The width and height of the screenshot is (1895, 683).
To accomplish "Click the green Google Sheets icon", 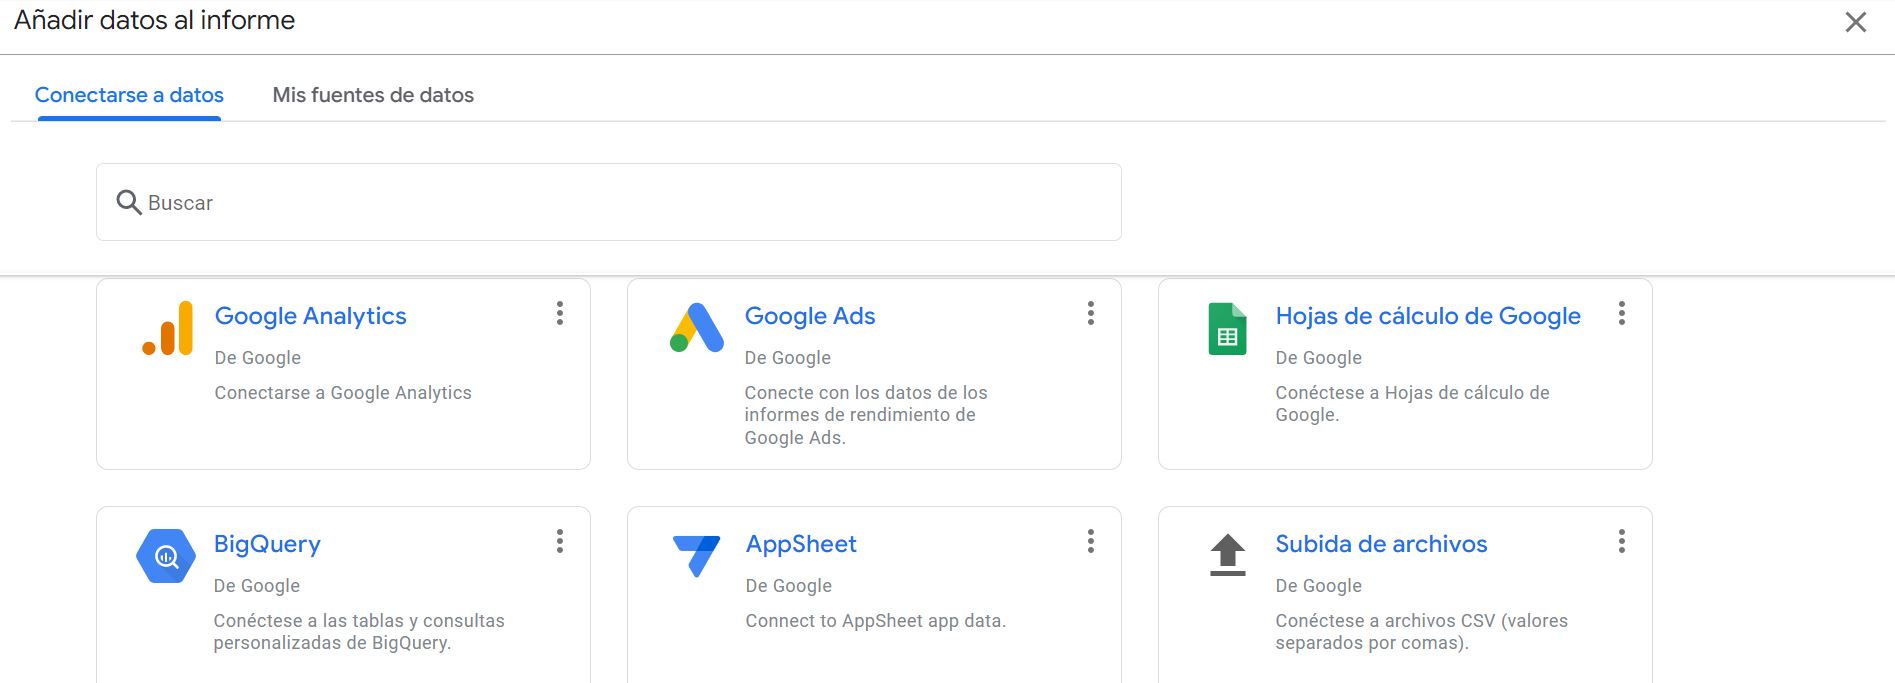I will 1227,329.
